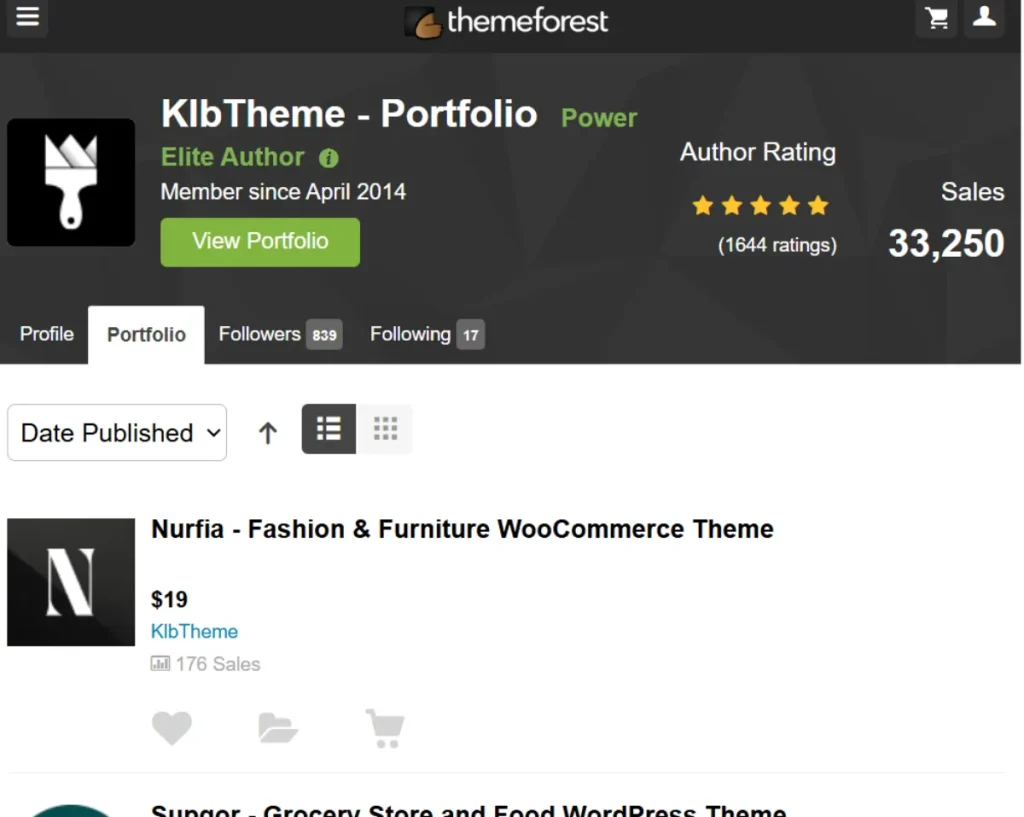Open Nurfia theme thumbnail
Image resolution: width=1024 pixels, height=817 pixels.
pos(71,583)
